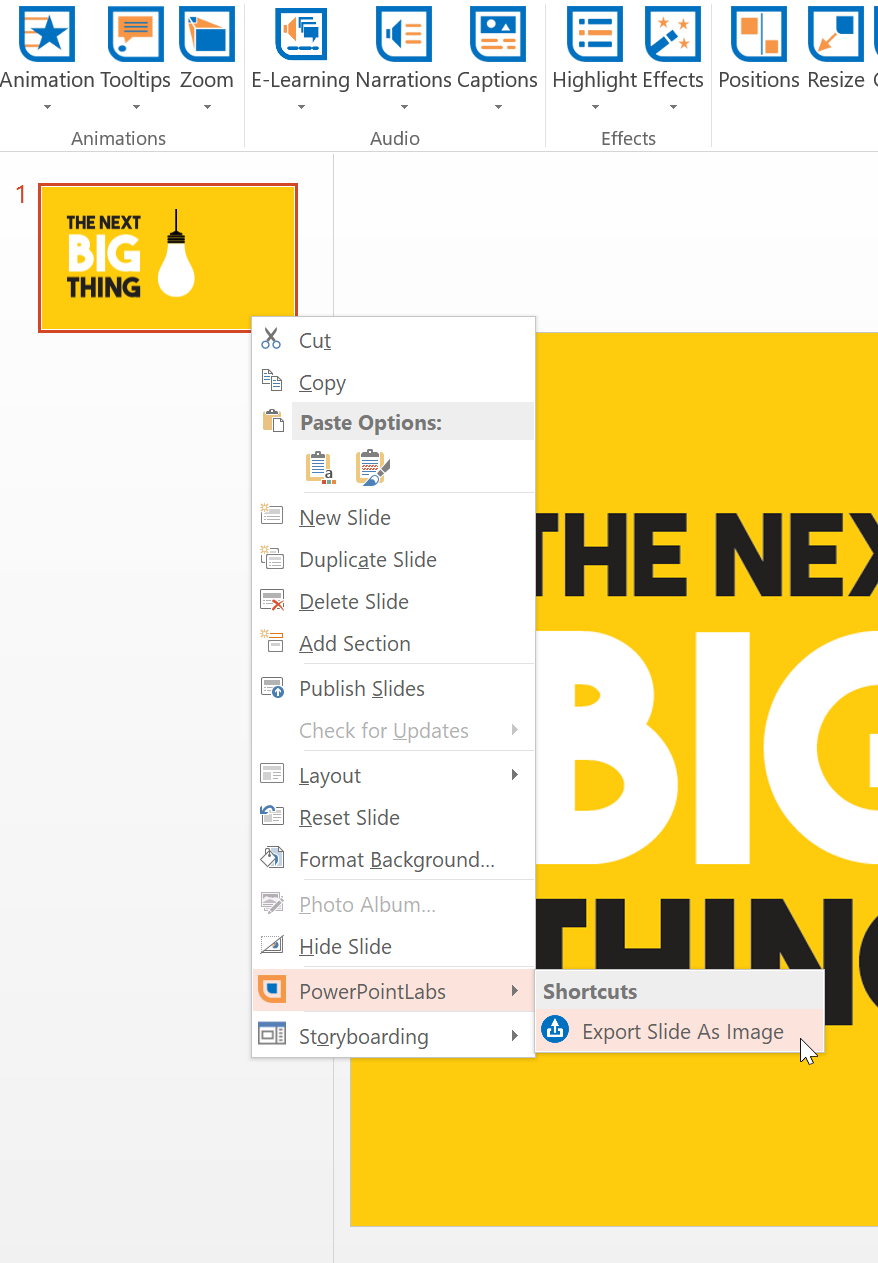The image size is (878, 1263).
Task: Click the Resize tool icon
Action: click(x=836, y=34)
